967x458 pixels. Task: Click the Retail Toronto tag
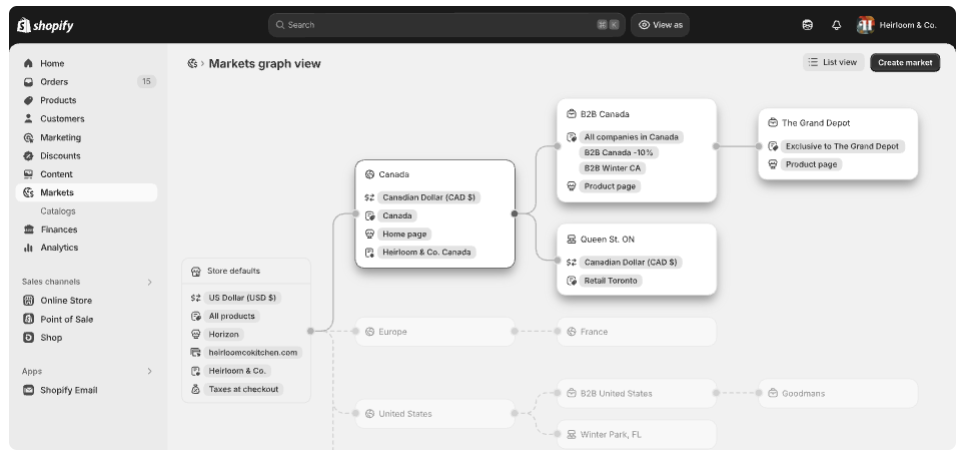(611, 280)
